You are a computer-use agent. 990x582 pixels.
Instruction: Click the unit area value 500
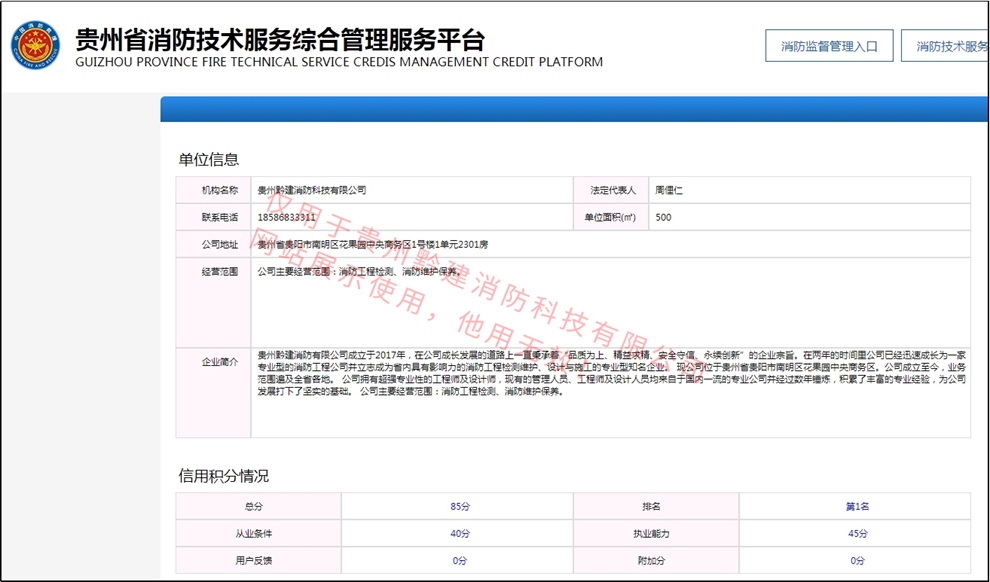pos(663,217)
